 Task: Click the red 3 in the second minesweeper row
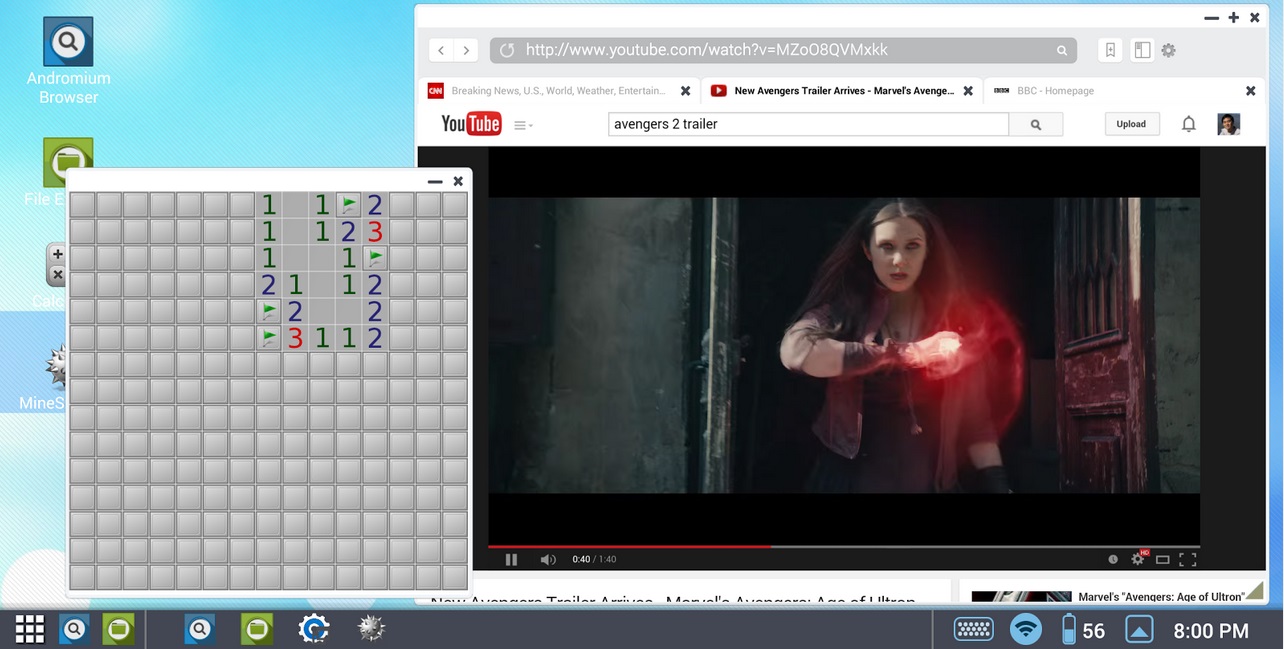pyautogui.click(x=375, y=232)
